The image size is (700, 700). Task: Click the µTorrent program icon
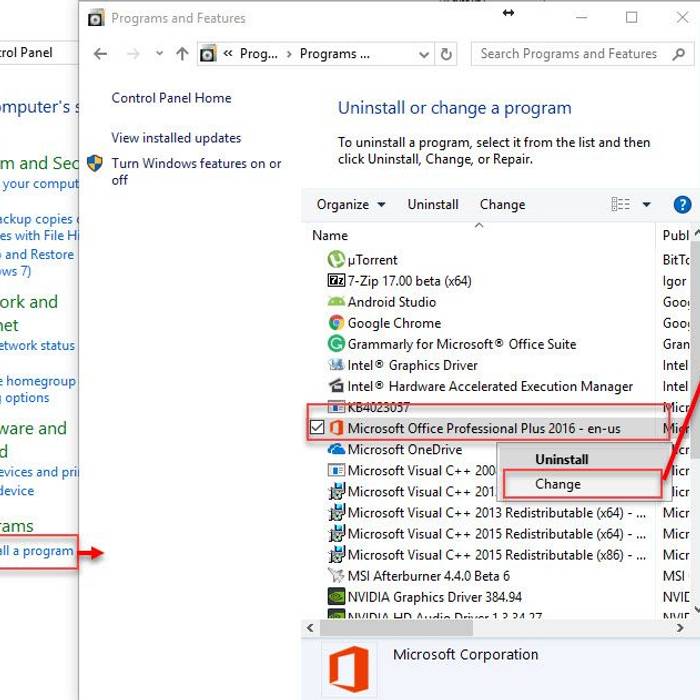click(x=336, y=260)
